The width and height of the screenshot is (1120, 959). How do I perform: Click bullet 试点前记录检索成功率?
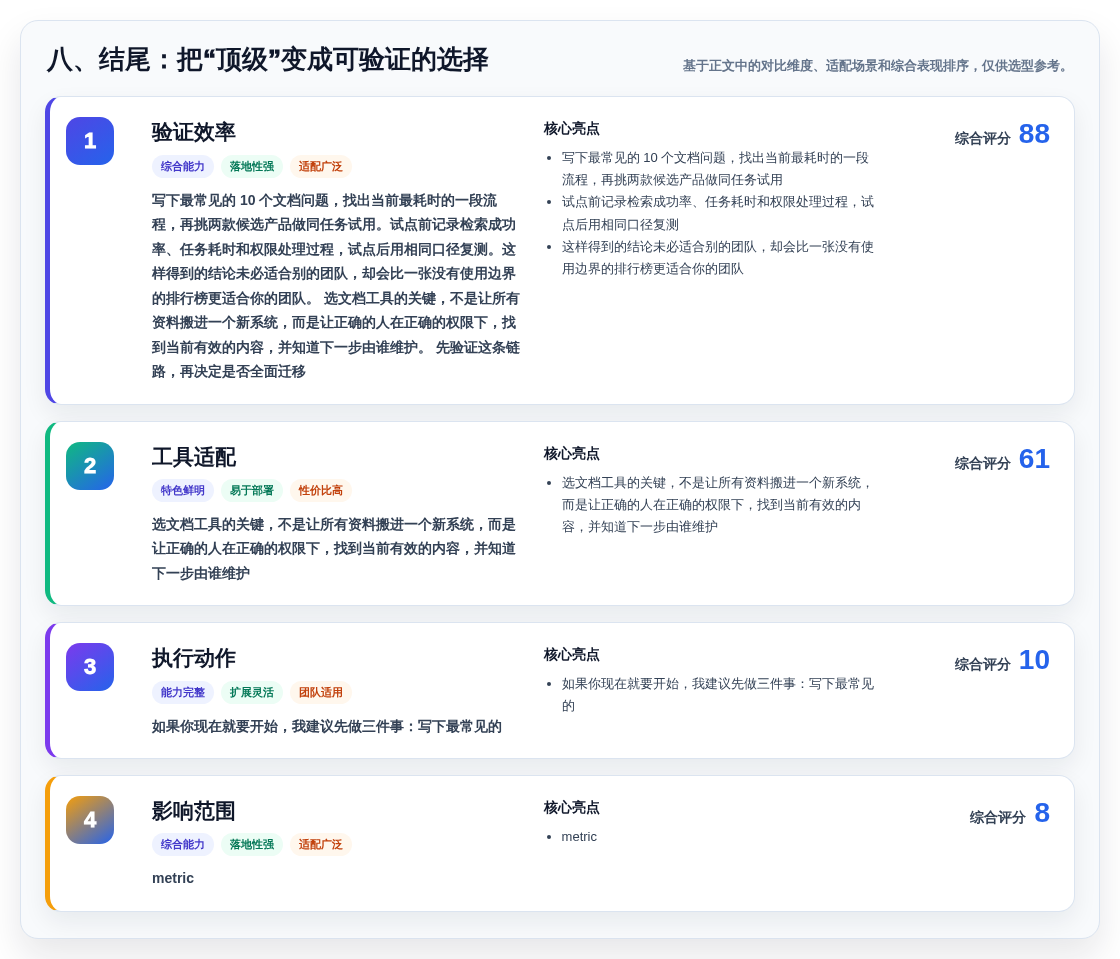pyautogui.click(x=717, y=213)
